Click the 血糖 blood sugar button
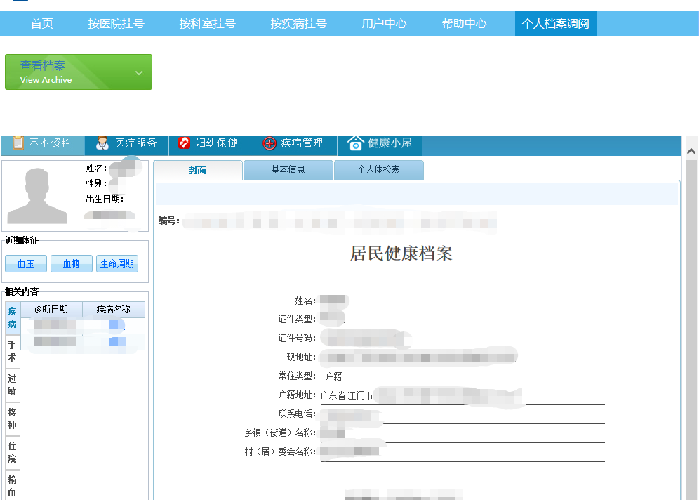The height and width of the screenshot is (500, 699). [x=71, y=264]
